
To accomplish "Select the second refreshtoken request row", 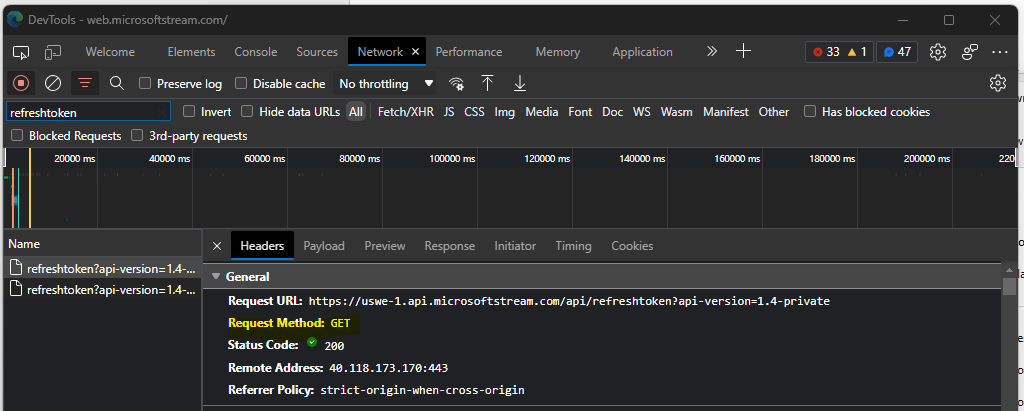I will [102, 289].
